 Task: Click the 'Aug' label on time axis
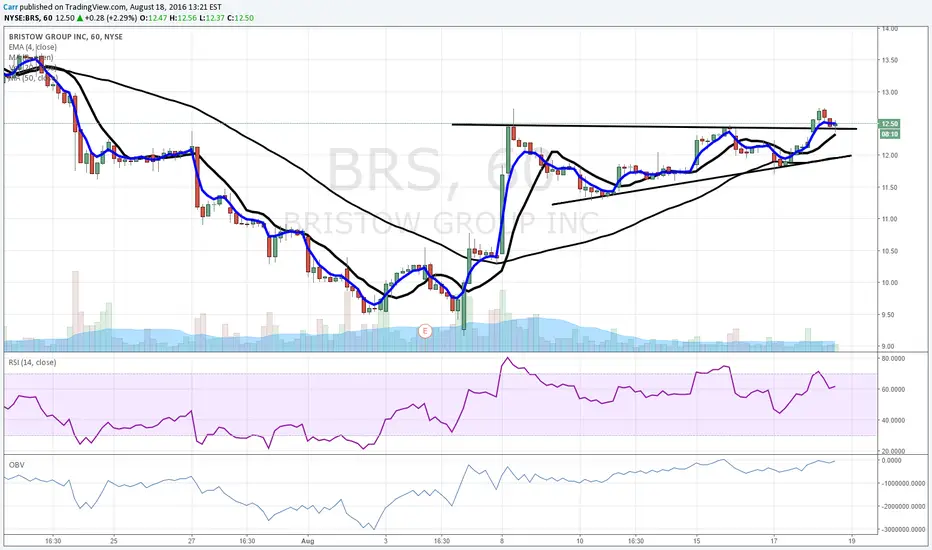307,541
